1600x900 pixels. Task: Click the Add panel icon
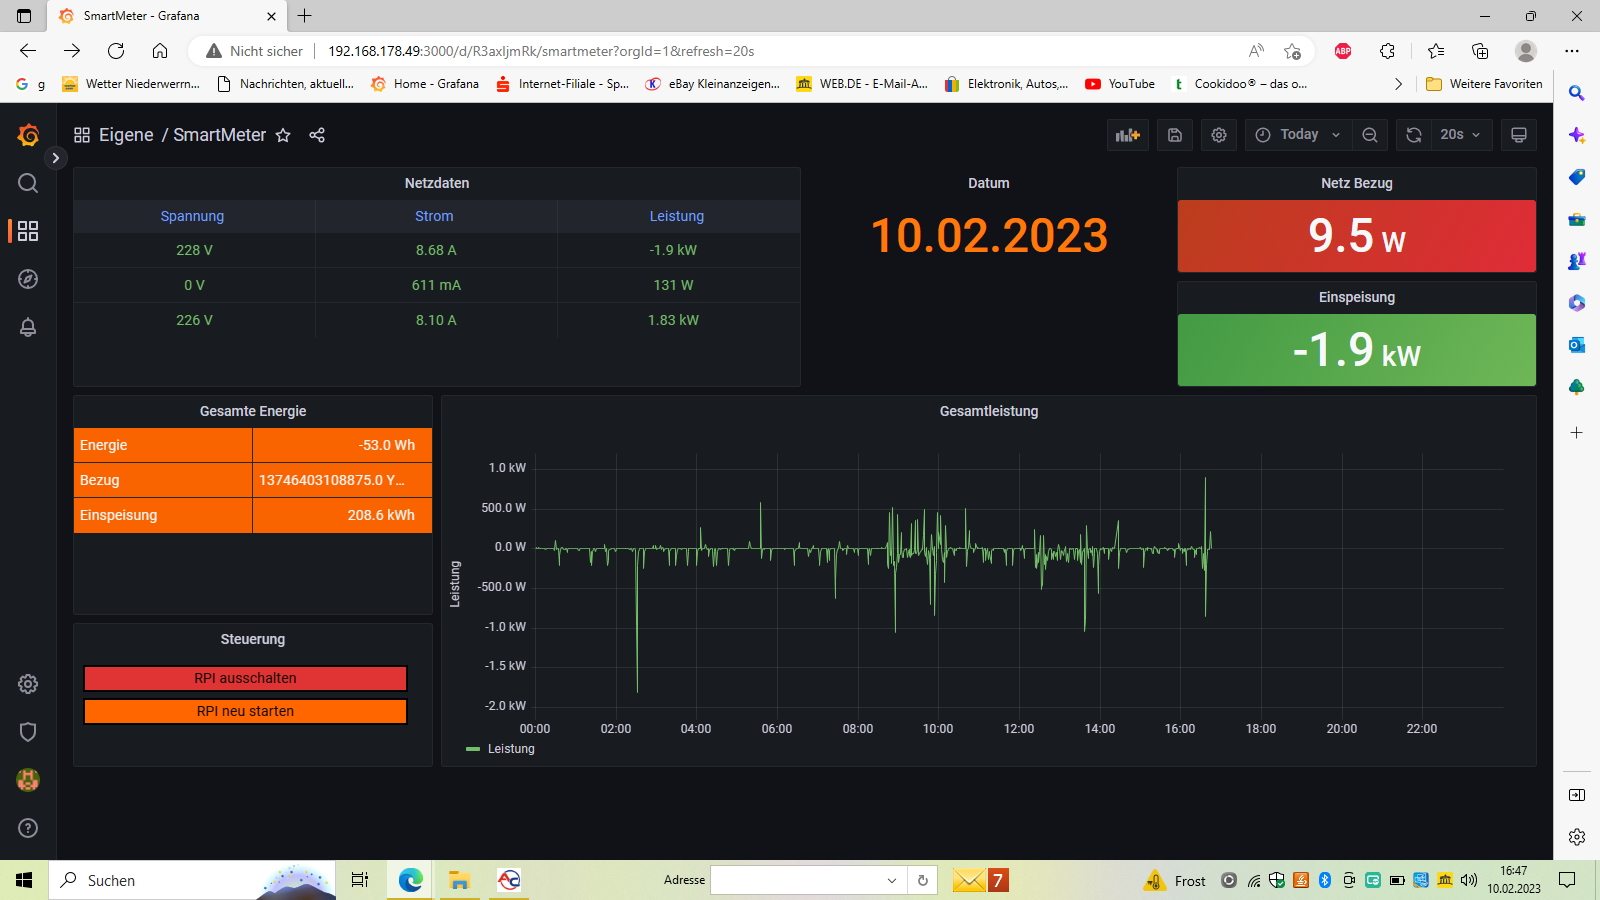(1127, 135)
